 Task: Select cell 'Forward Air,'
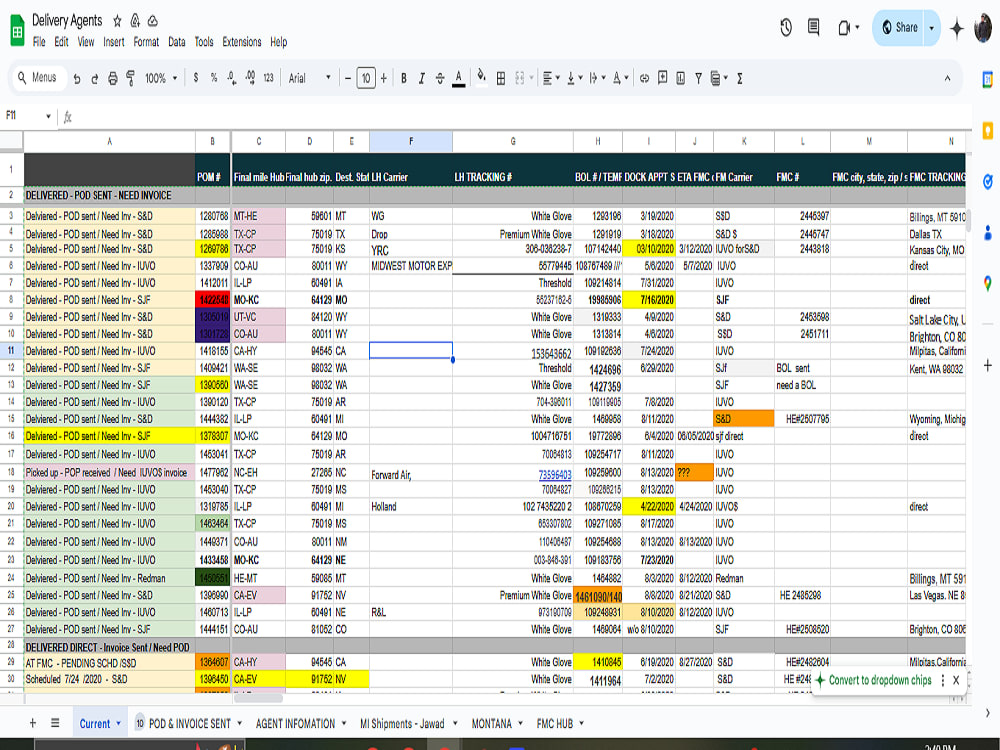(411, 473)
